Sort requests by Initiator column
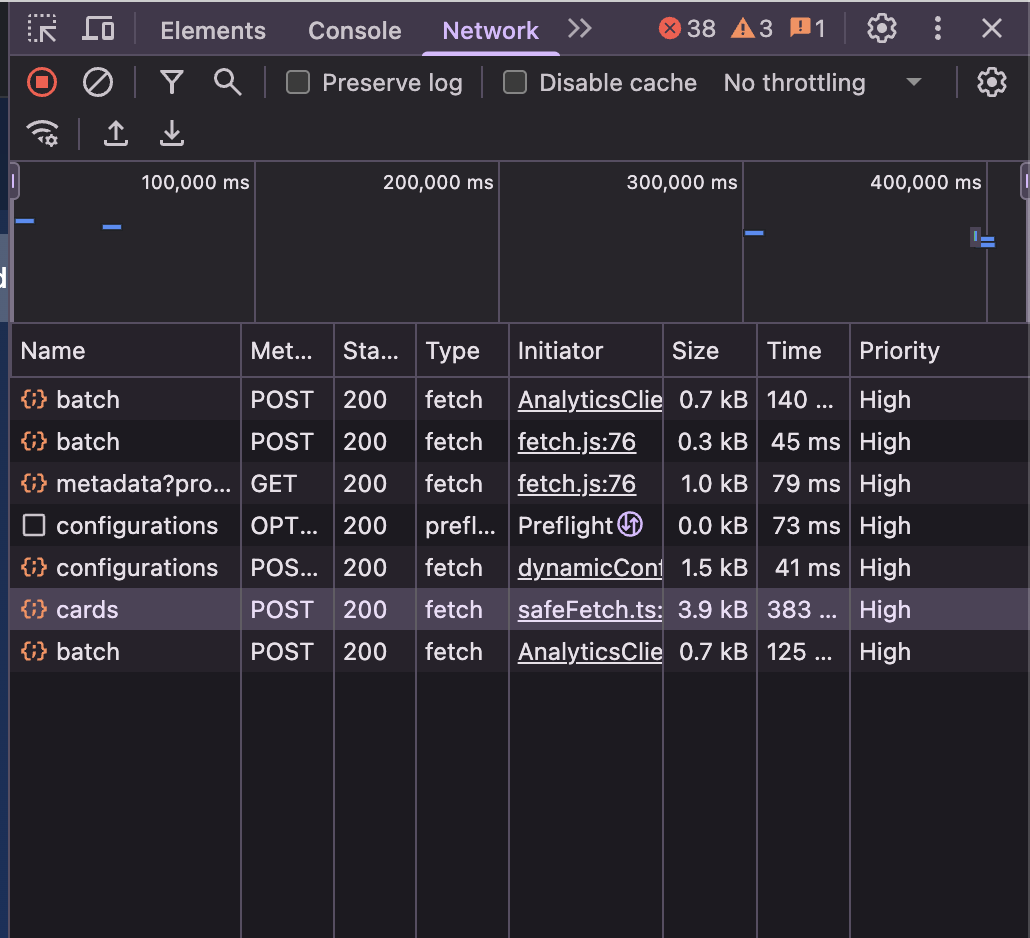Viewport: 1030px width, 938px height. pos(586,351)
